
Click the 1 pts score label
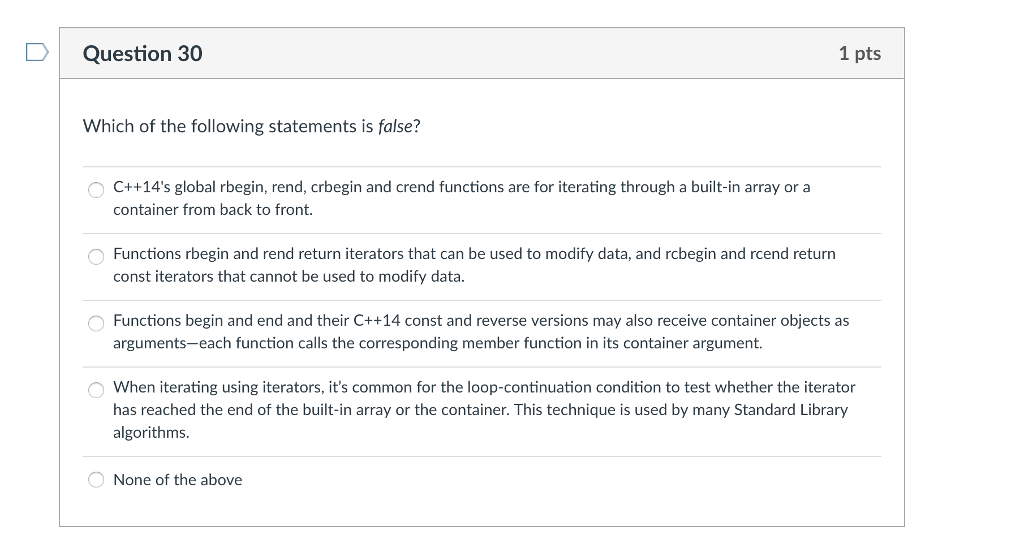point(859,54)
